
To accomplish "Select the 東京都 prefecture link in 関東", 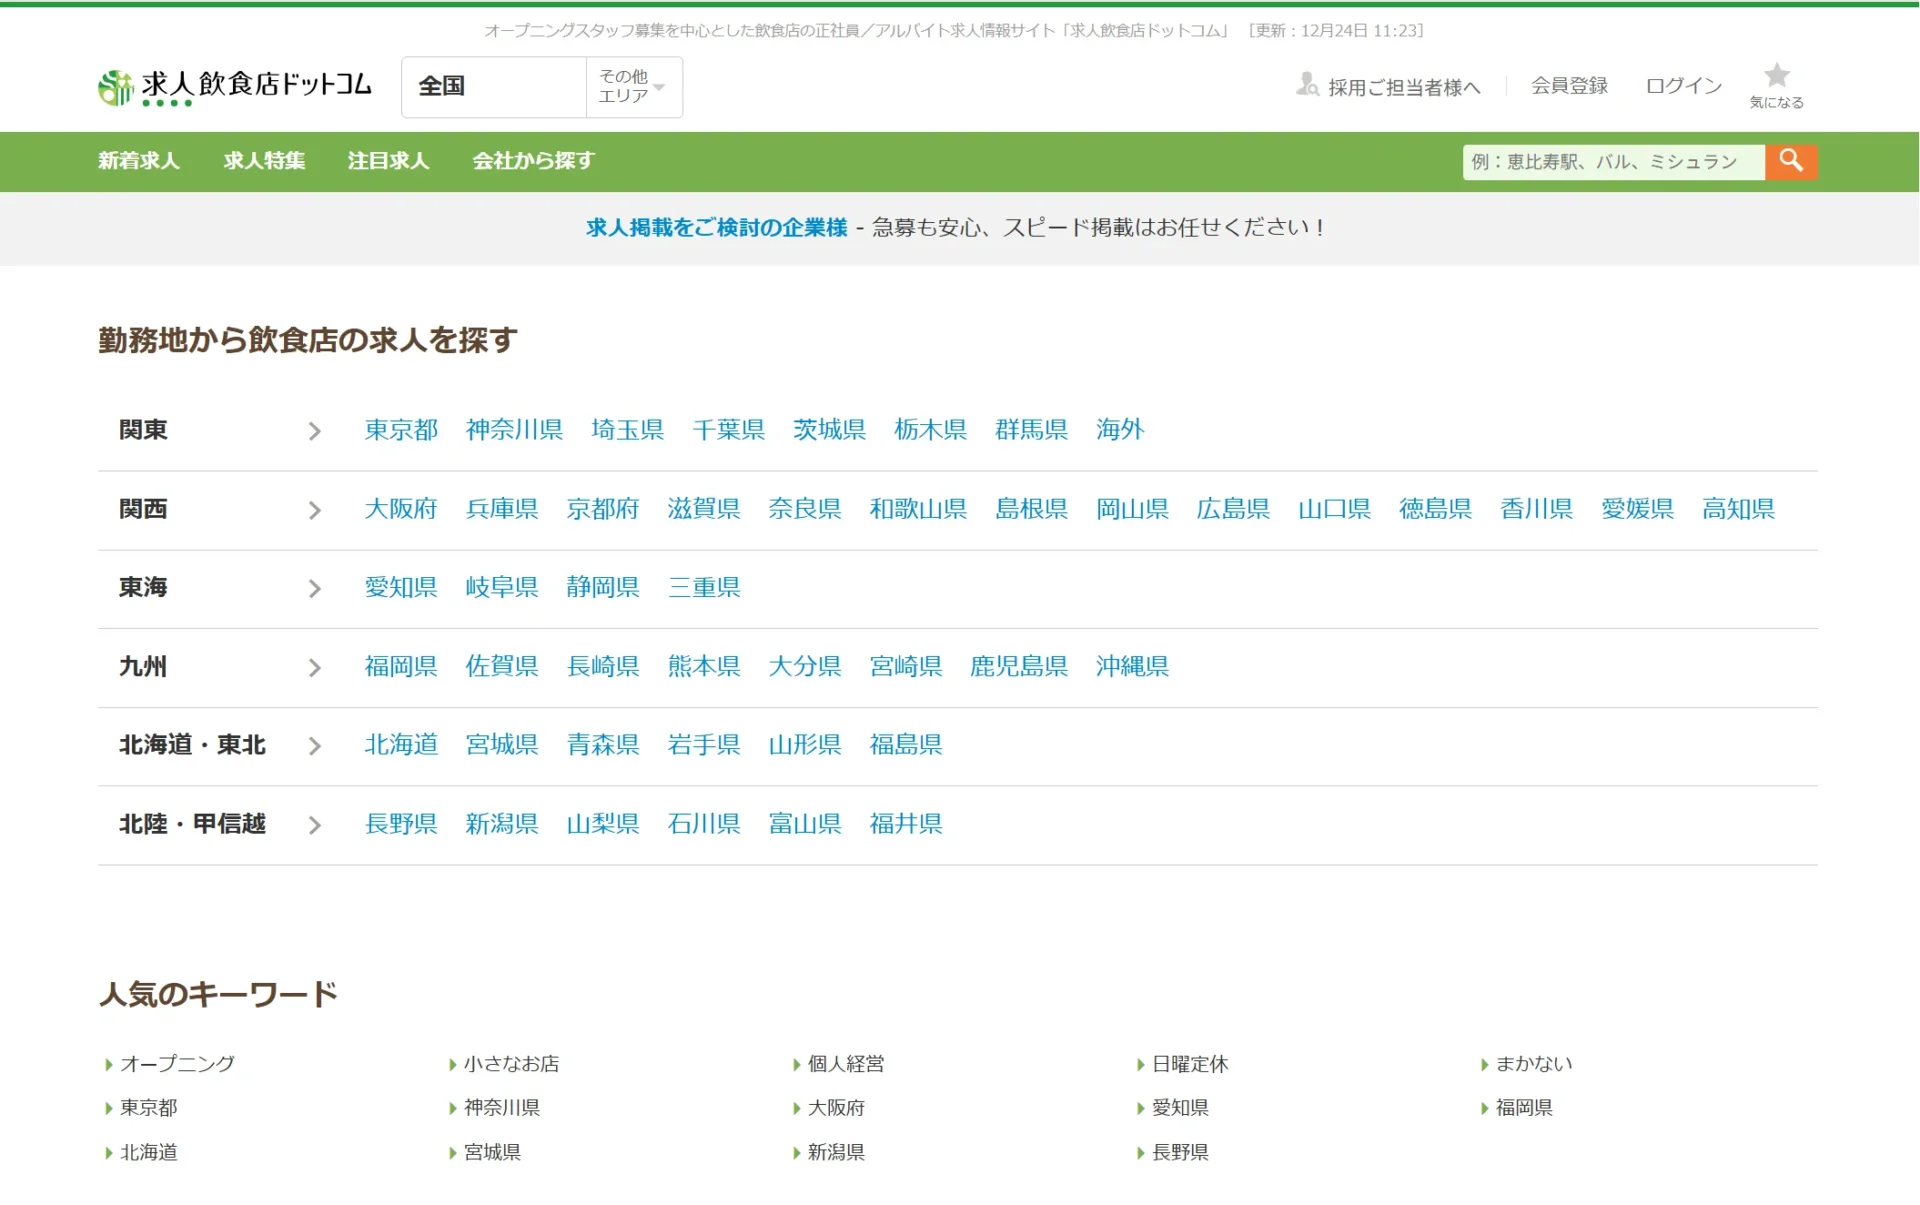I will pos(401,430).
